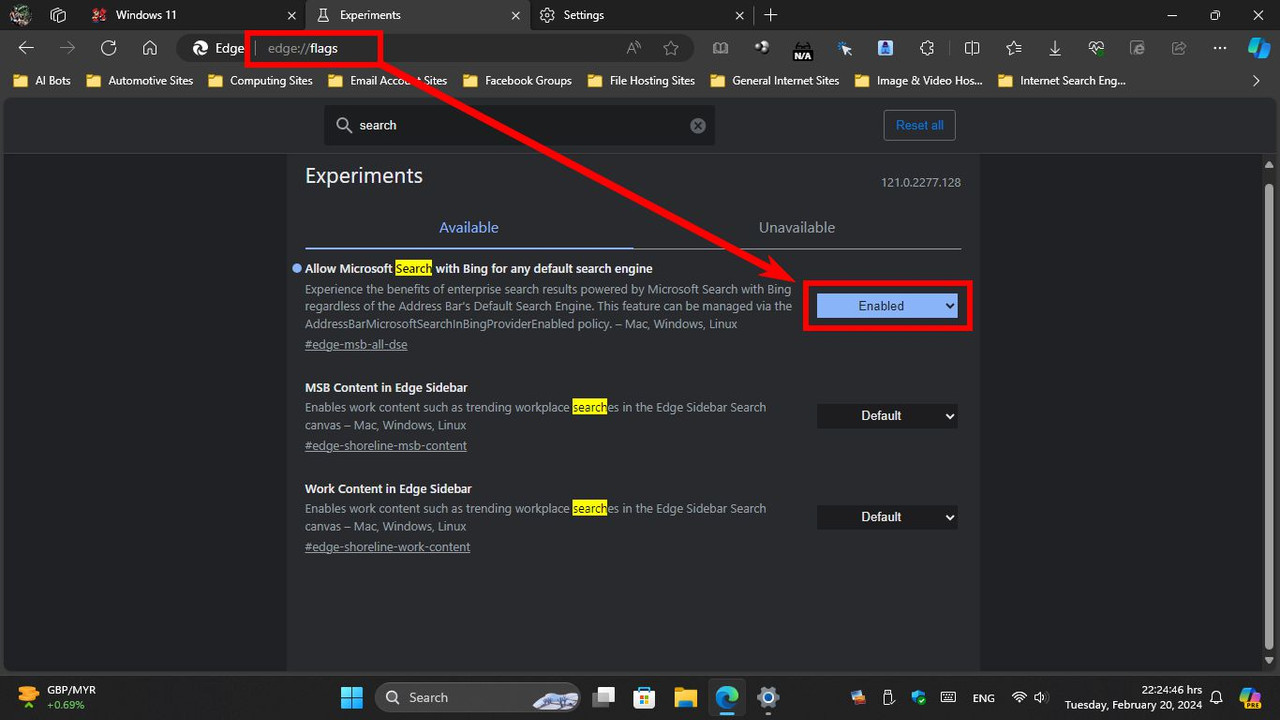Click the Reset all button

pyautogui.click(x=919, y=125)
